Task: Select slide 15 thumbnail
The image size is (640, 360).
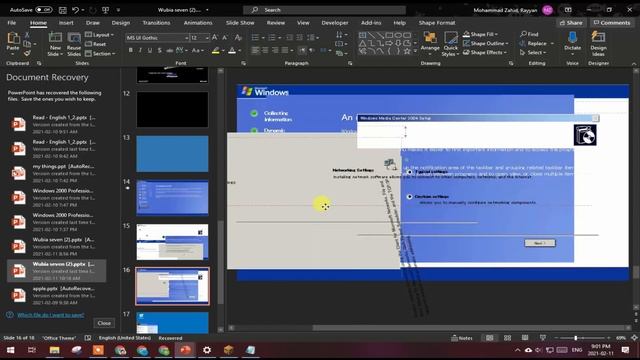Action: tap(172, 242)
